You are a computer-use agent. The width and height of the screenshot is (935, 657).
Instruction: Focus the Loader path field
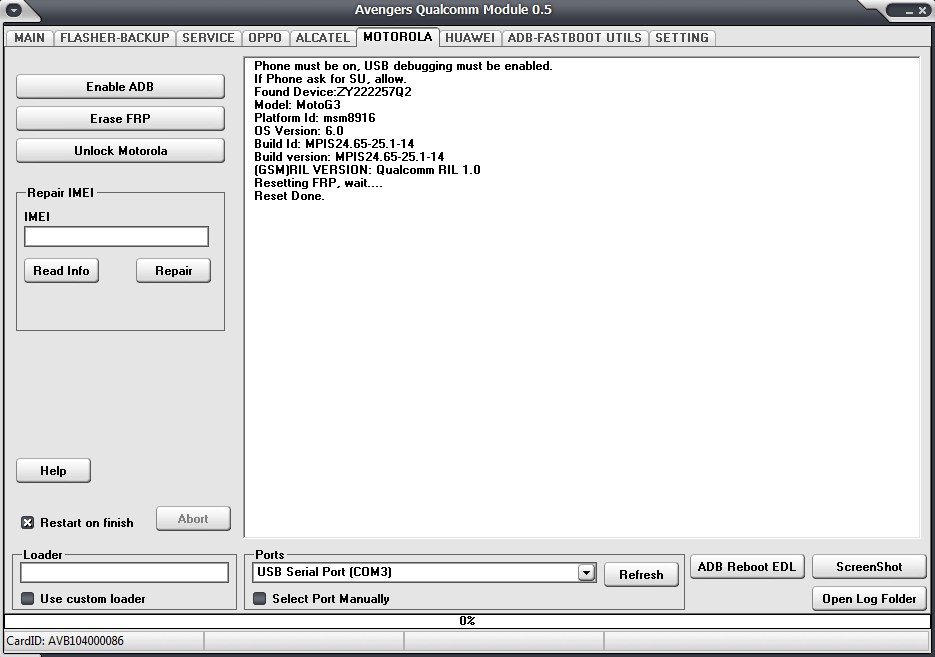[124, 572]
